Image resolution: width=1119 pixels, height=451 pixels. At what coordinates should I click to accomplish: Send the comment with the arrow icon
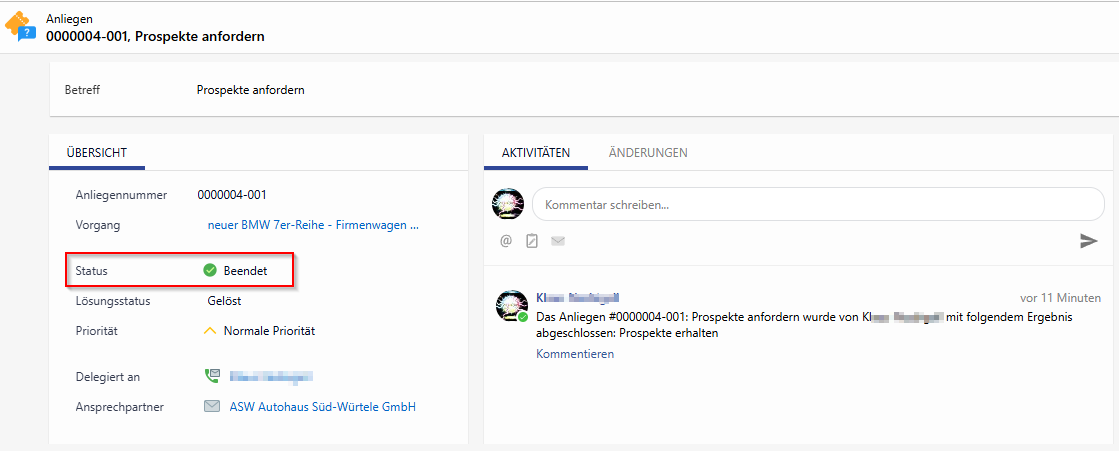[1088, 241]
